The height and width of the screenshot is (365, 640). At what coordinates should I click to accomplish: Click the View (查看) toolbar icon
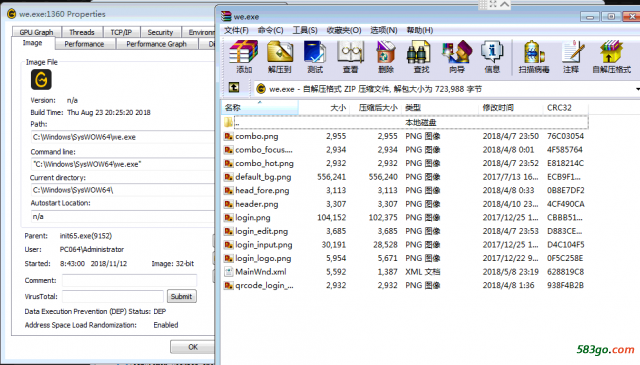350,56
